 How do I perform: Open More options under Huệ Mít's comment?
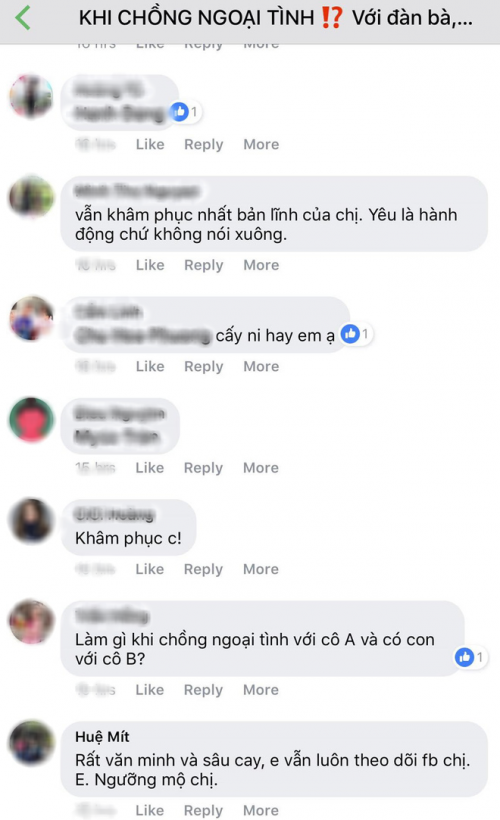[x=260, y=810]
